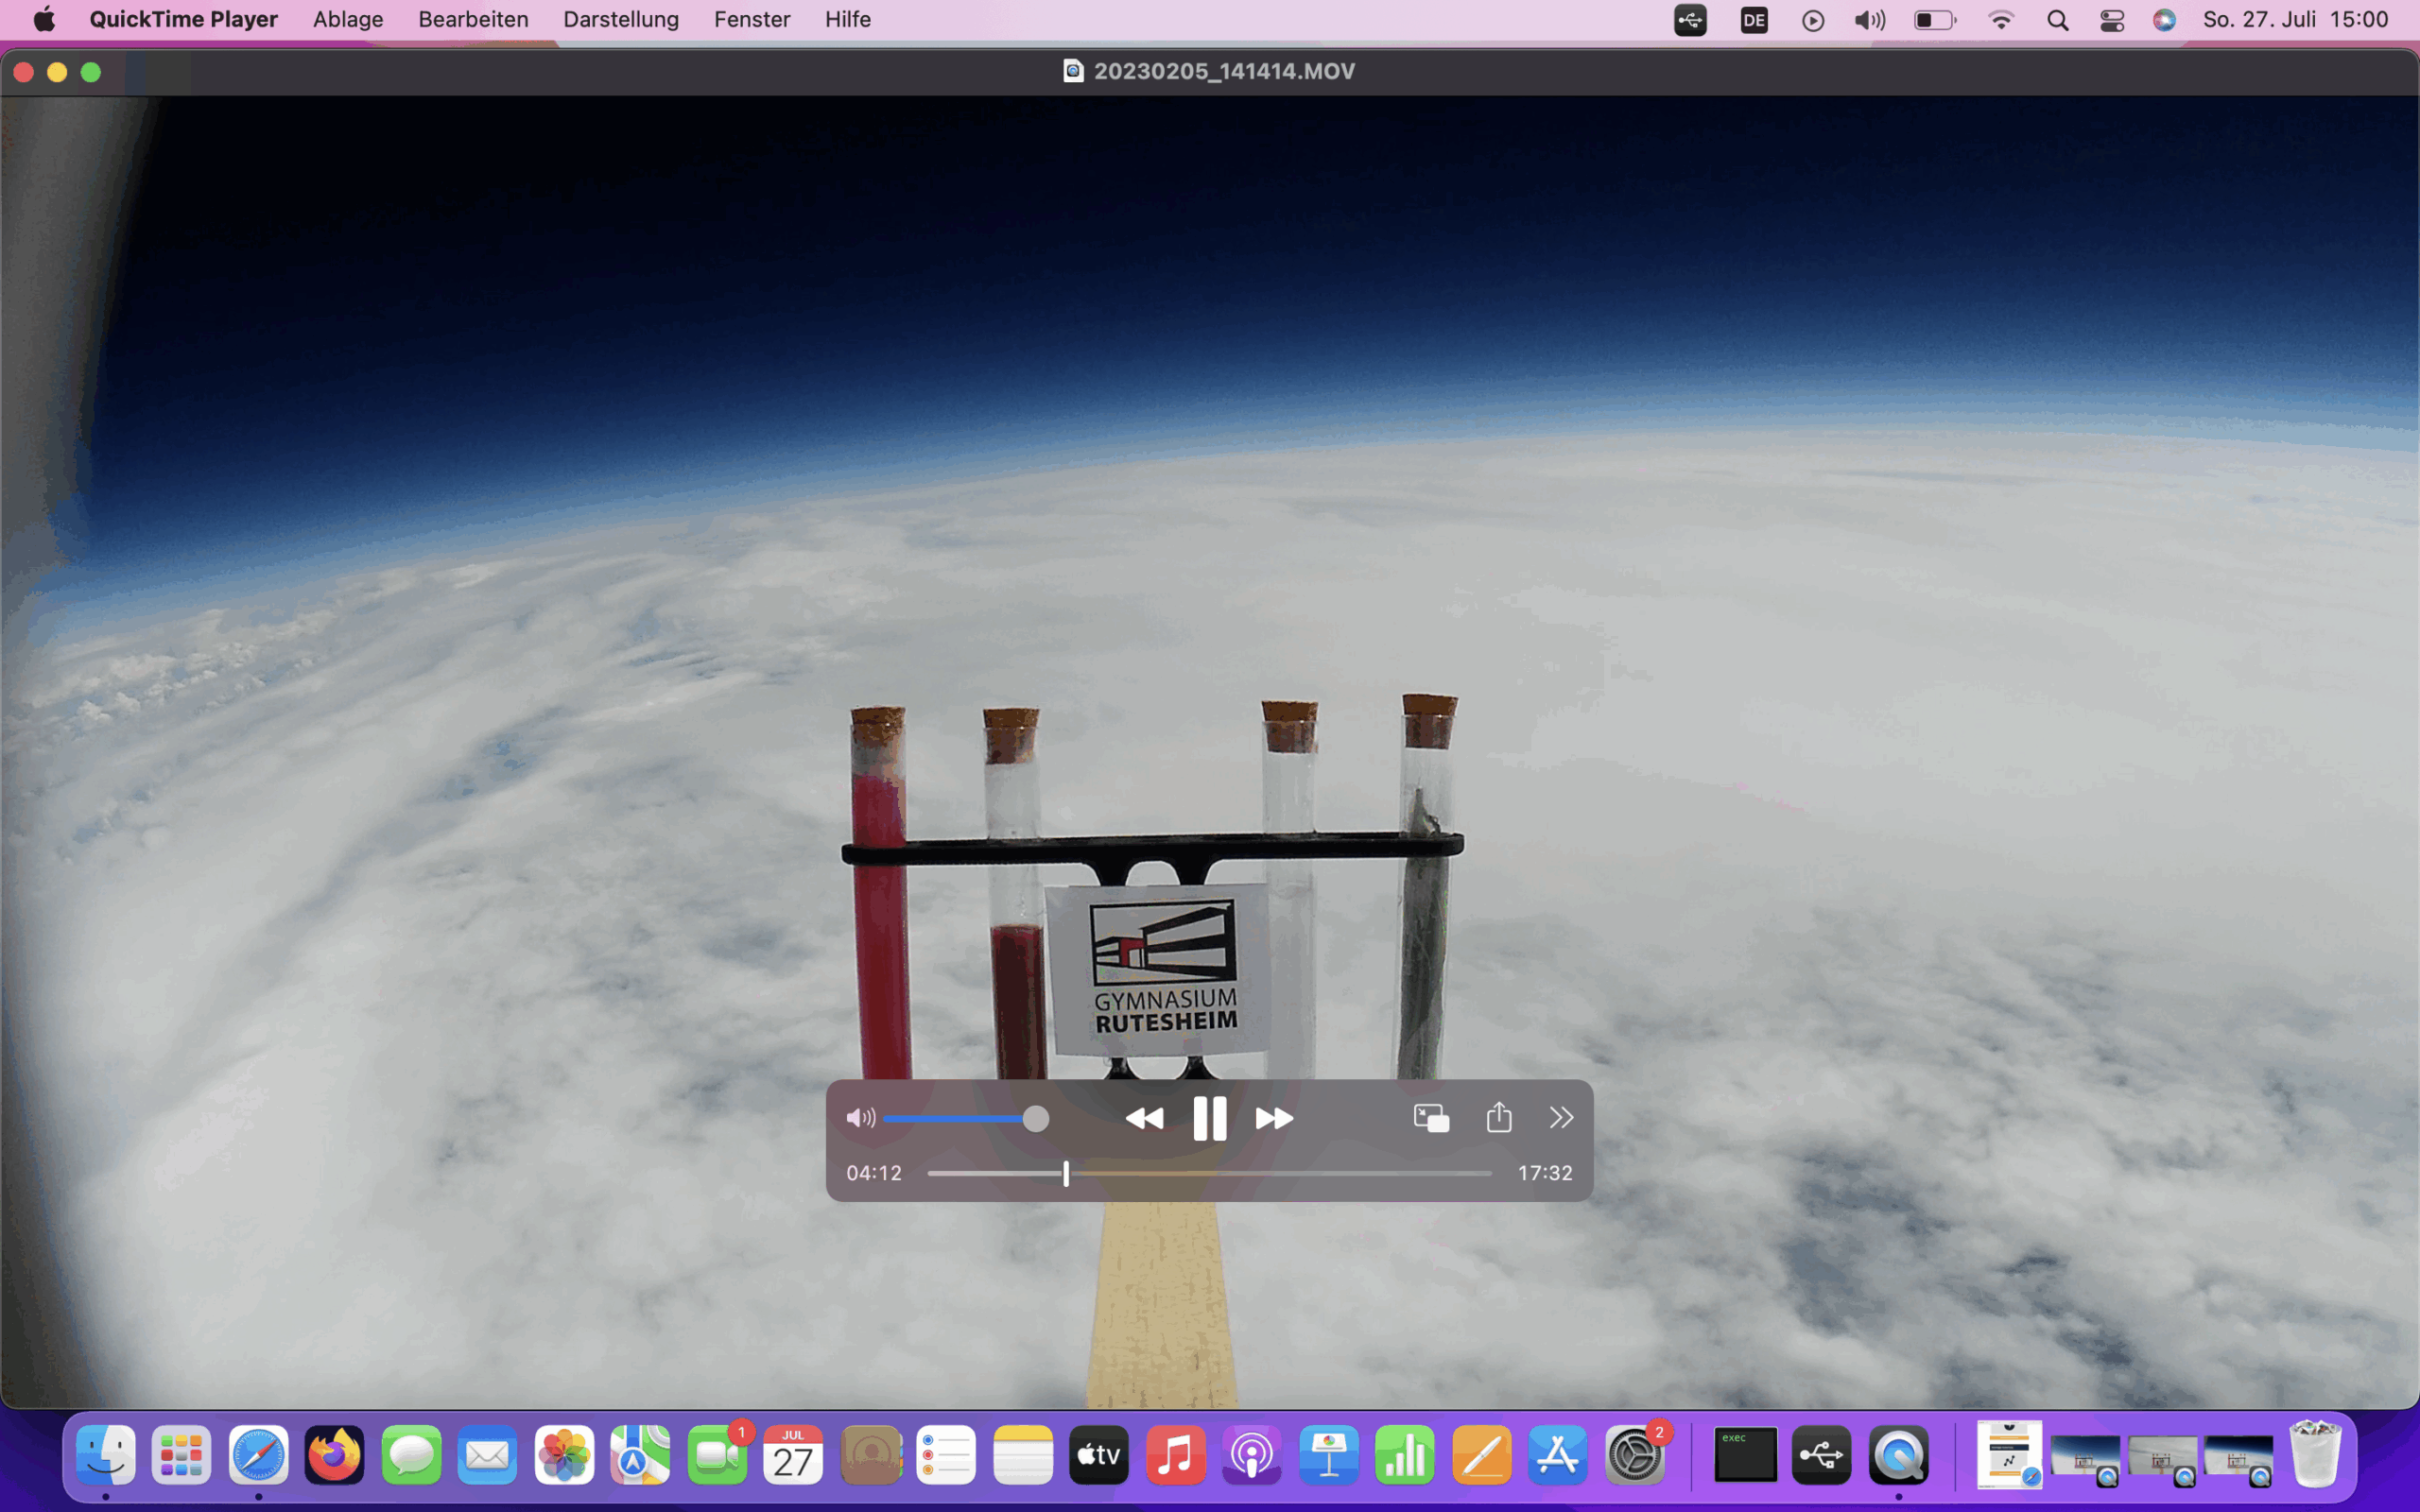Open Pages from the Dock
2420x1512 pixels.
[x=1481, y=1455]
